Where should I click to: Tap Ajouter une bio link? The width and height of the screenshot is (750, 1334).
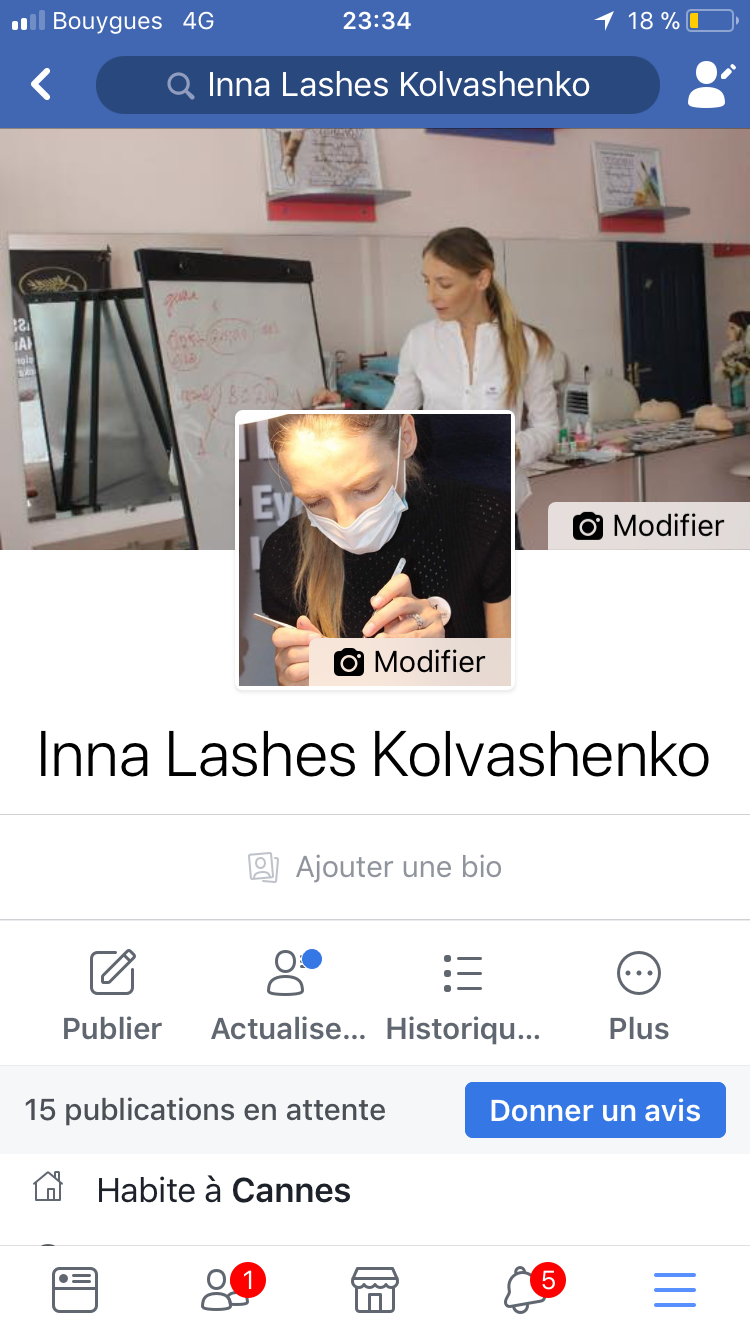[x=375, y=867]
